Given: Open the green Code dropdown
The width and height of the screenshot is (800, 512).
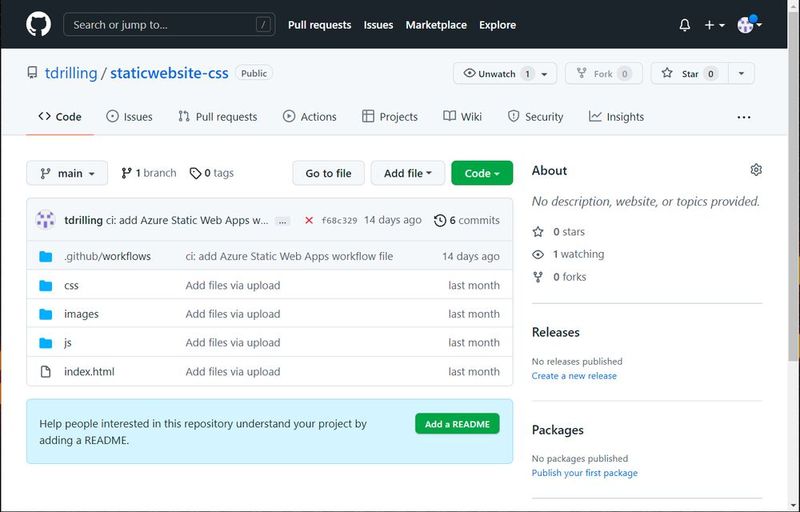Looking at the screenshot, I should pyautogui.click(x=482, y=173).
